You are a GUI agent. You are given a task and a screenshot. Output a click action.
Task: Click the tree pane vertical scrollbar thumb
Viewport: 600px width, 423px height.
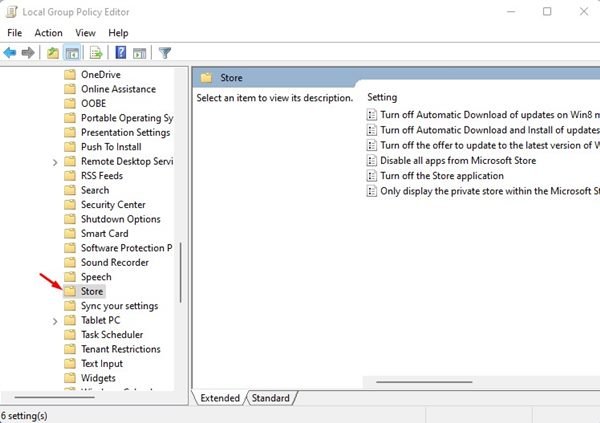(180, 273)
